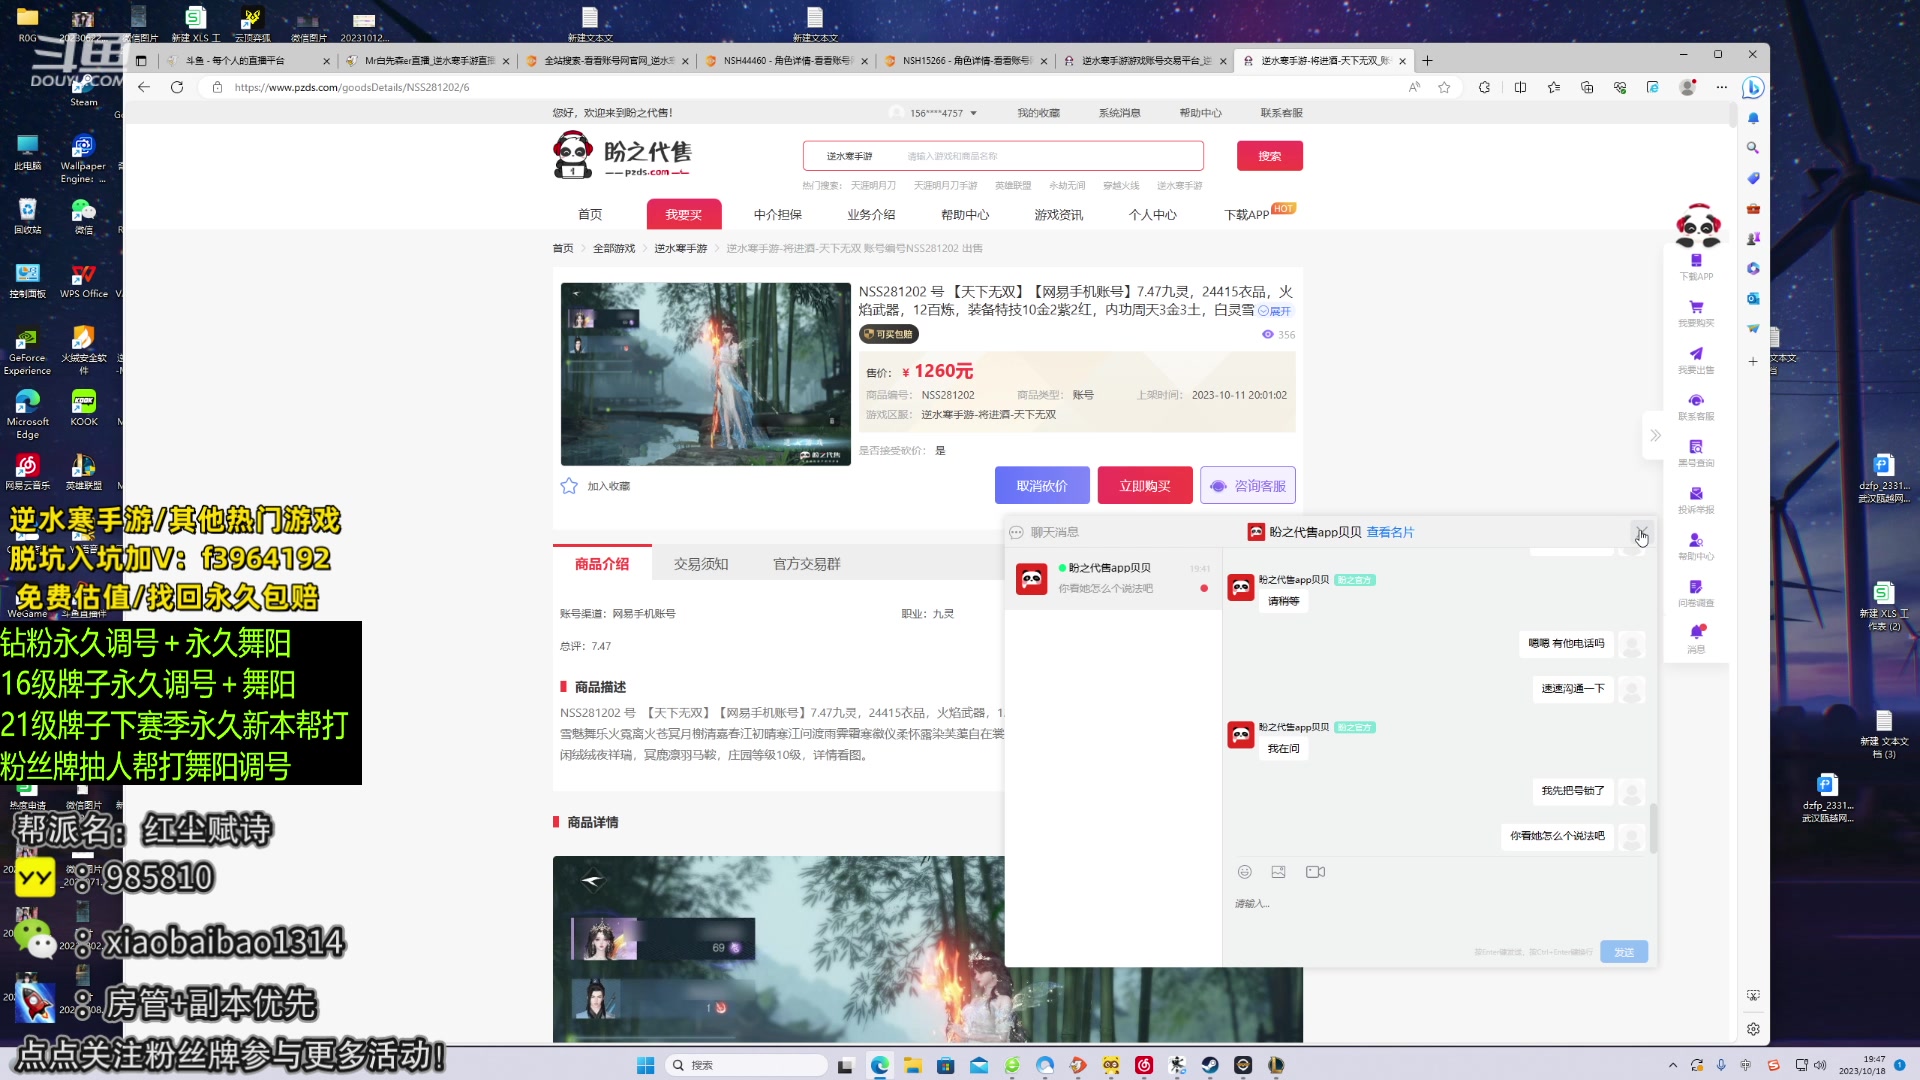Viewport: 1920px width, 1080px height.
Task: Click 发送 button in chat
Action: point(1624,952)
